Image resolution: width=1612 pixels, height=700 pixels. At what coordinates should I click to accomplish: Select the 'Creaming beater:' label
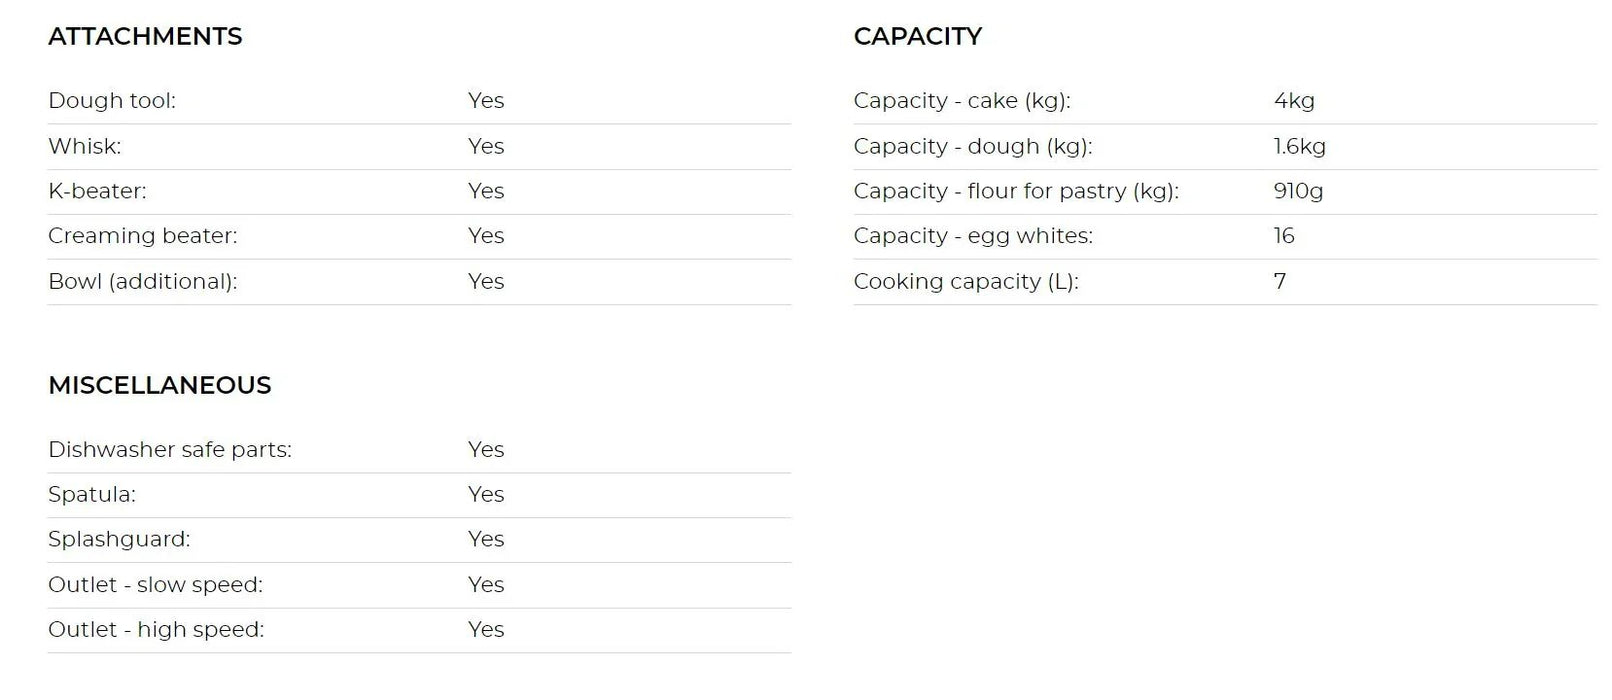click(x=143, y=236)
